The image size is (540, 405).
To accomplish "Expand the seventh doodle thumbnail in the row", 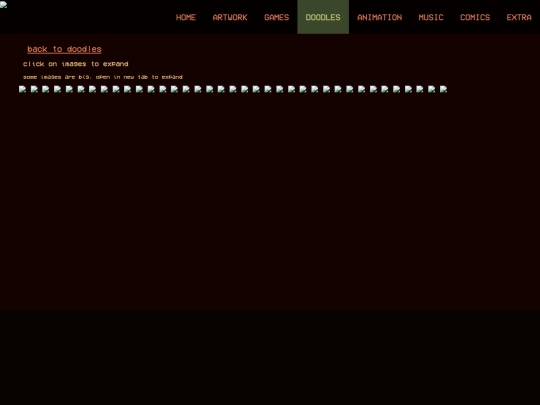I will 93,89.
